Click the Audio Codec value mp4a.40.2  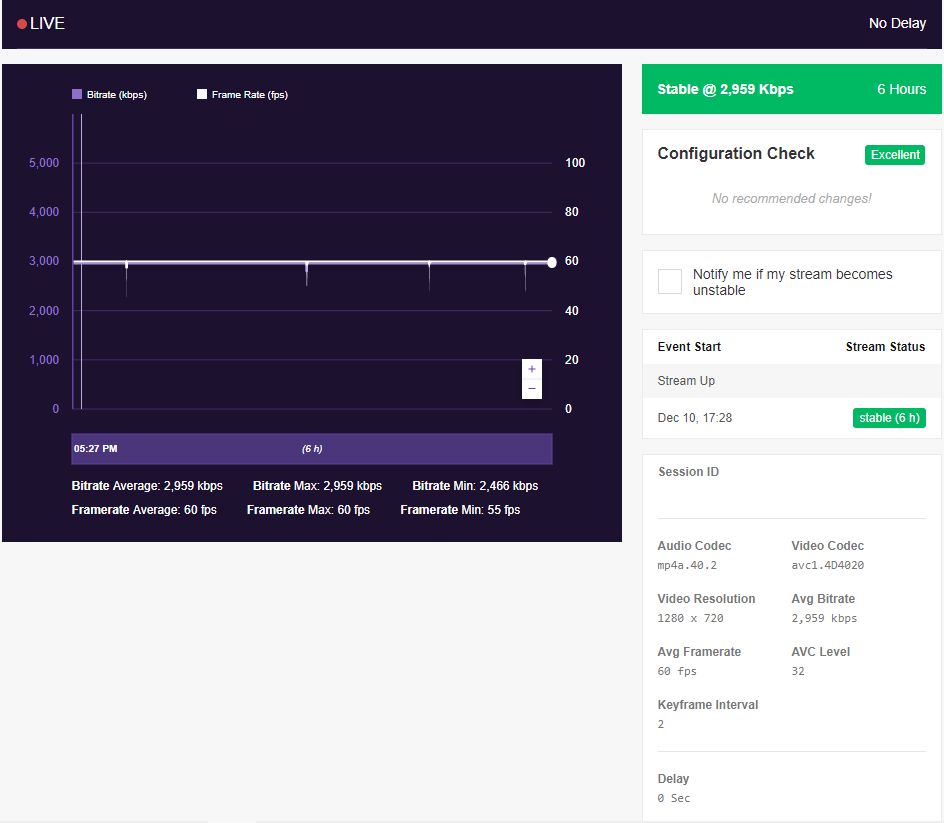(687, 565)
